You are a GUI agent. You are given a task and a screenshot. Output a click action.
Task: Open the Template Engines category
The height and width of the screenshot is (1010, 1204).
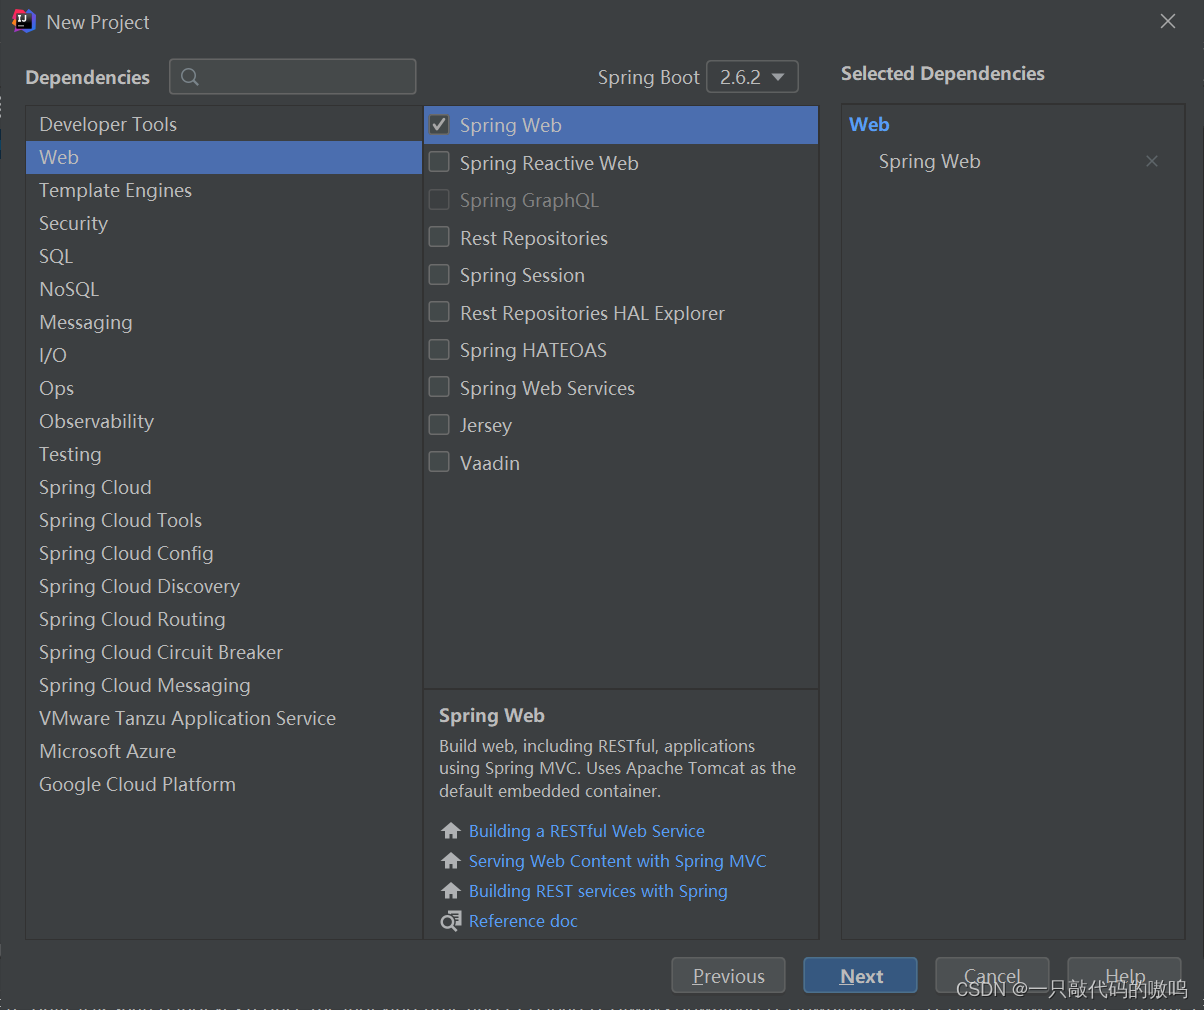[223, 190]
